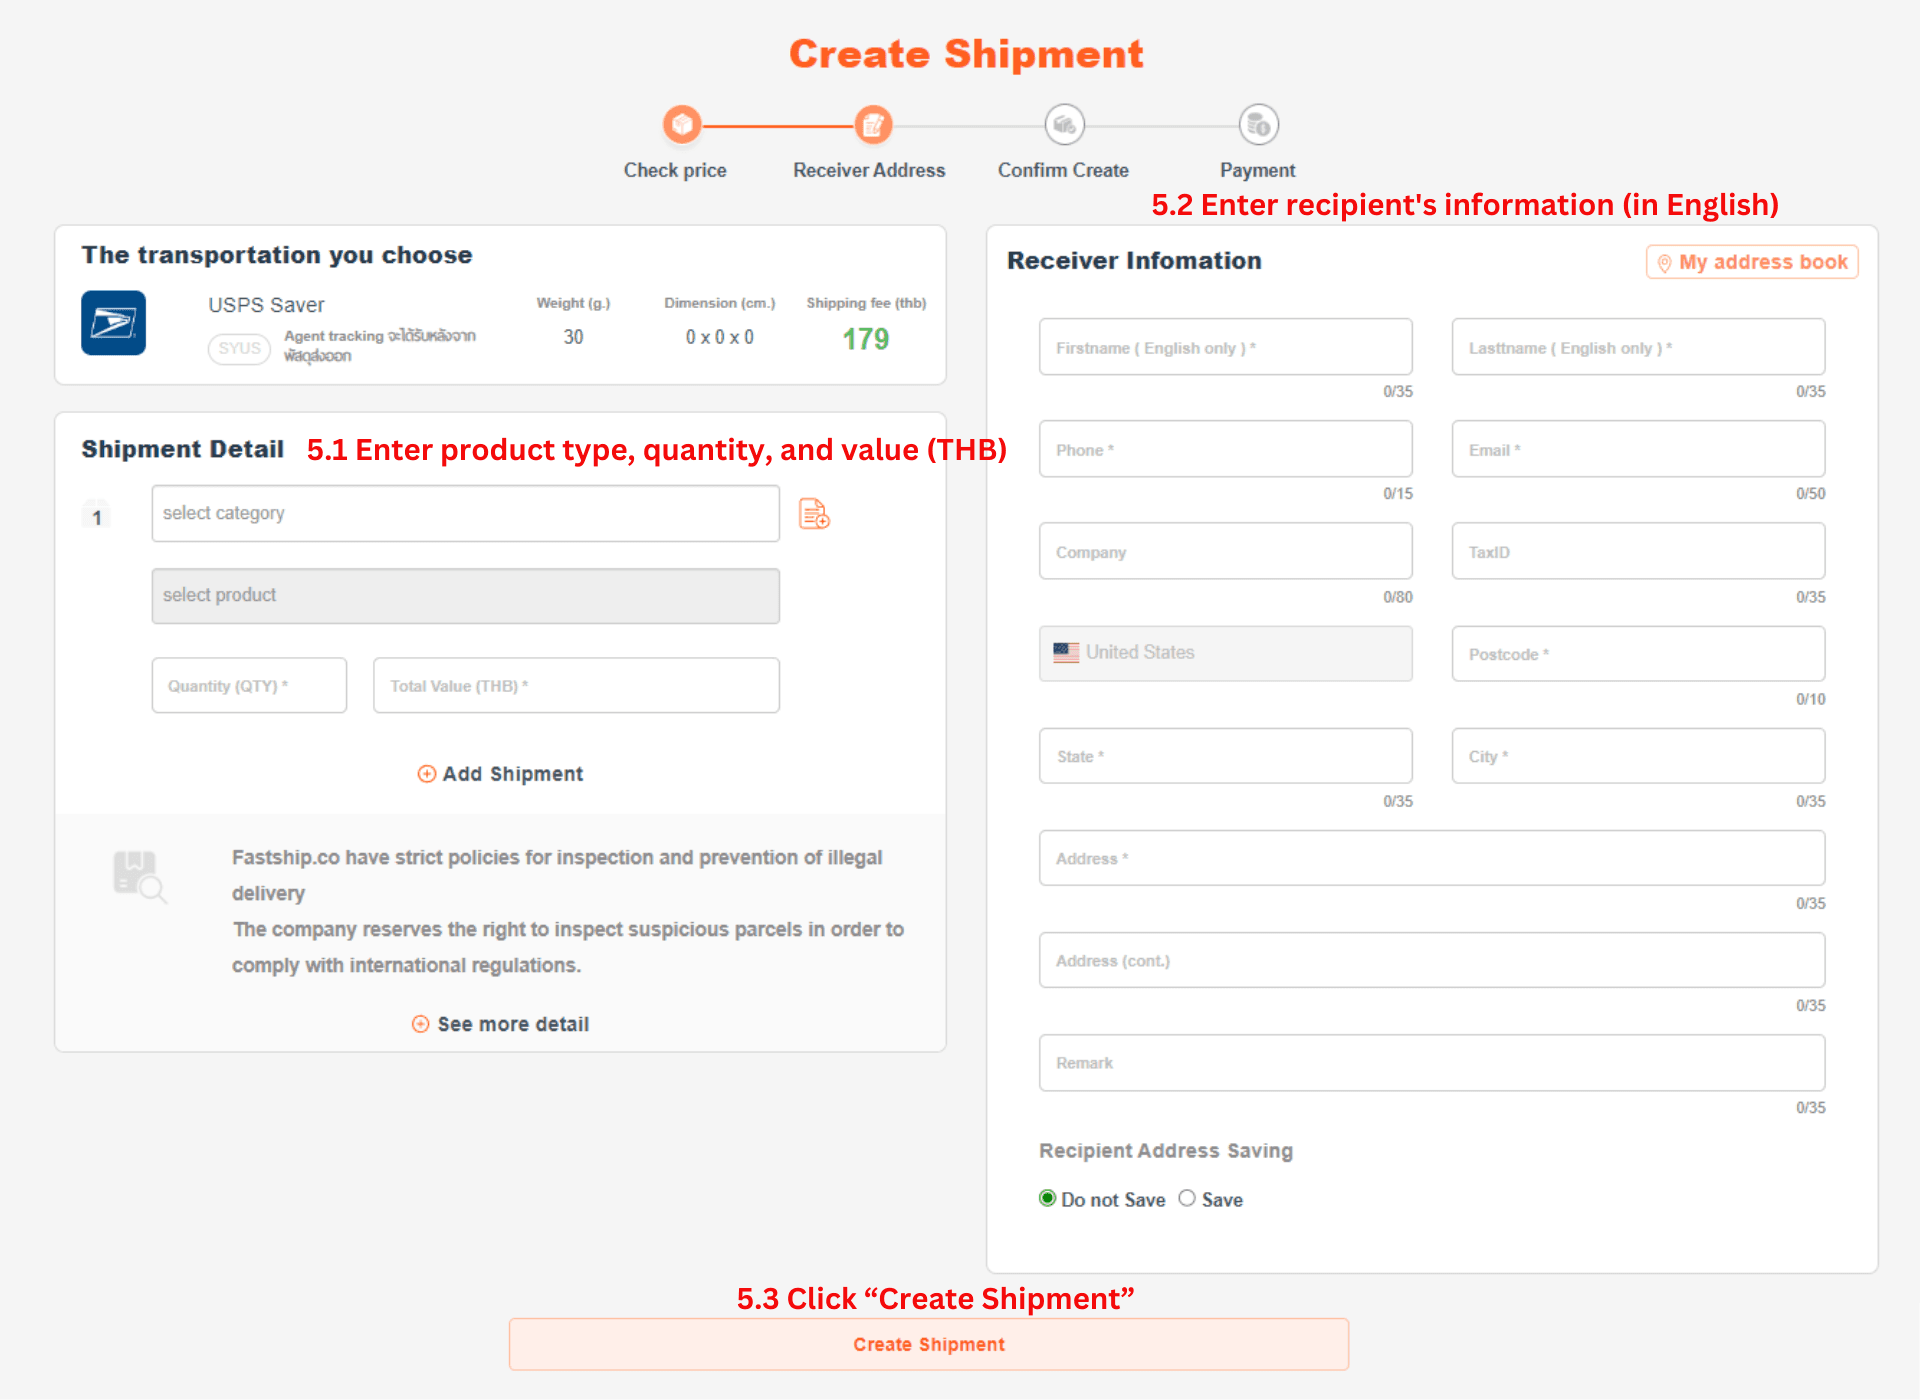Screen dimensions: 1920x1400
Task: Click the plus icon next to See more detail
Action: (x=421, y=1024)
